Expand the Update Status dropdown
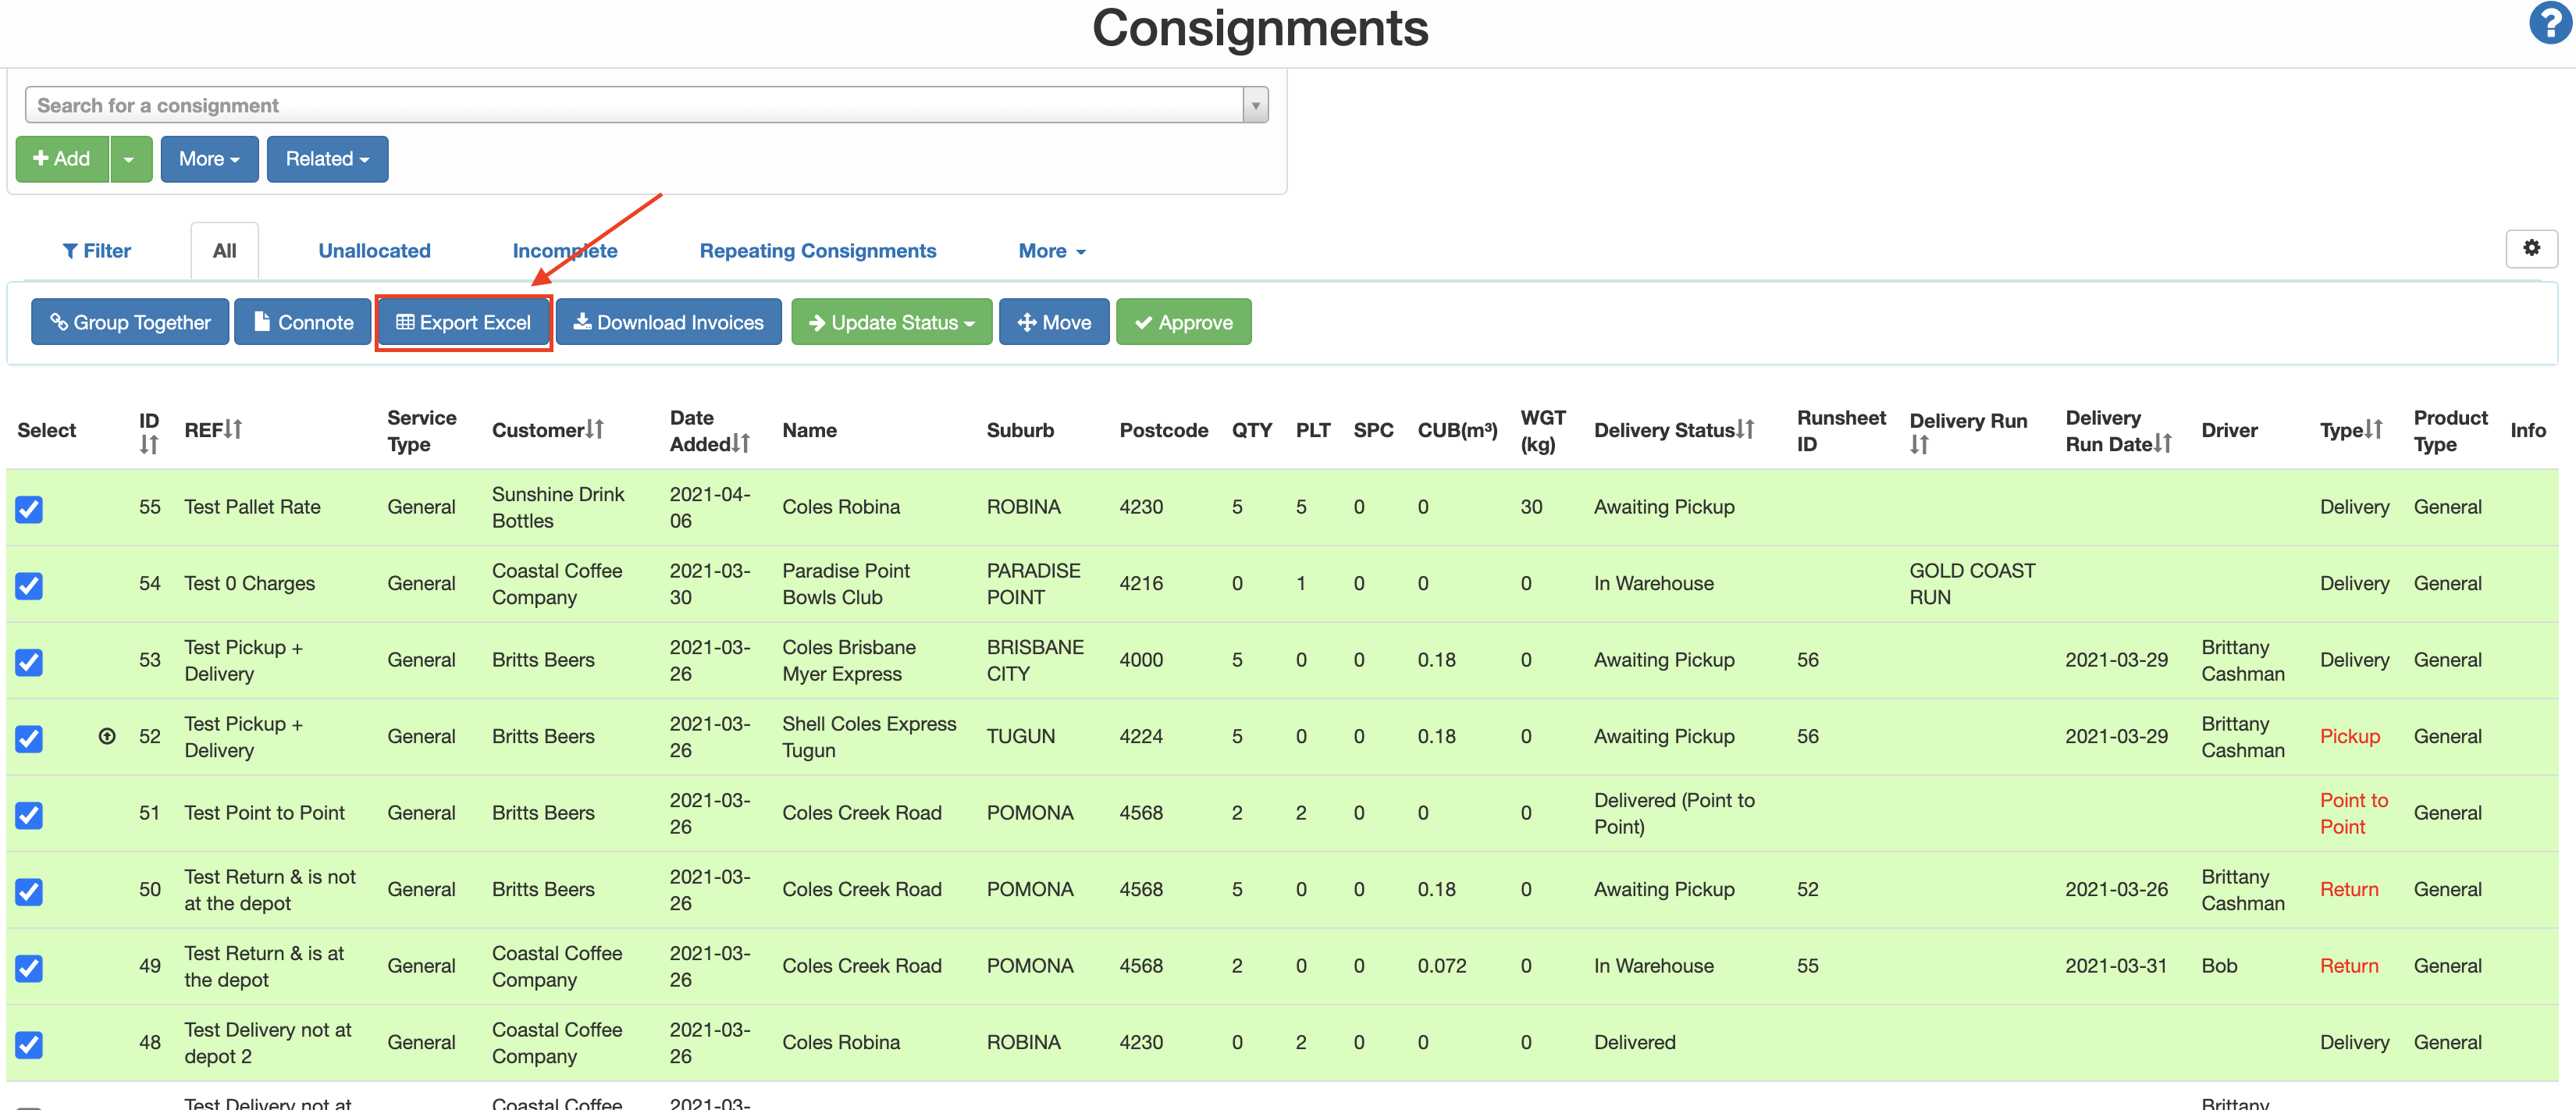This screenshot has width=2576, height=1110. point(890,322)
